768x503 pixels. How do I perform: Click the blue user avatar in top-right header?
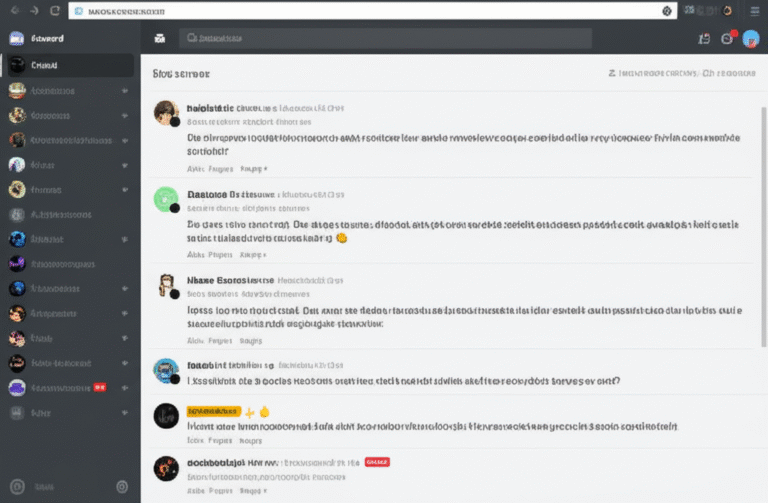(x=751, y=39)
